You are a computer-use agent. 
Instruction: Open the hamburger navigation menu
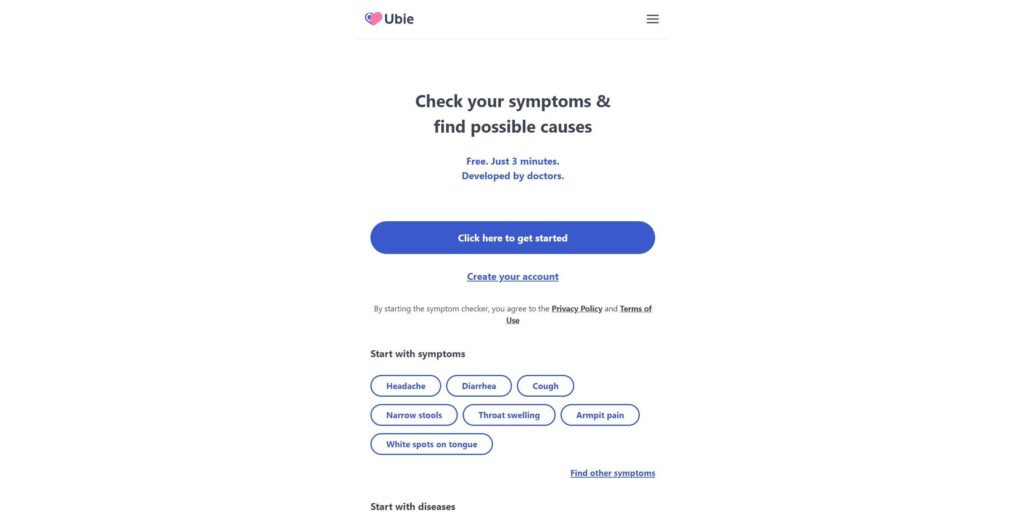pos(652,19)
